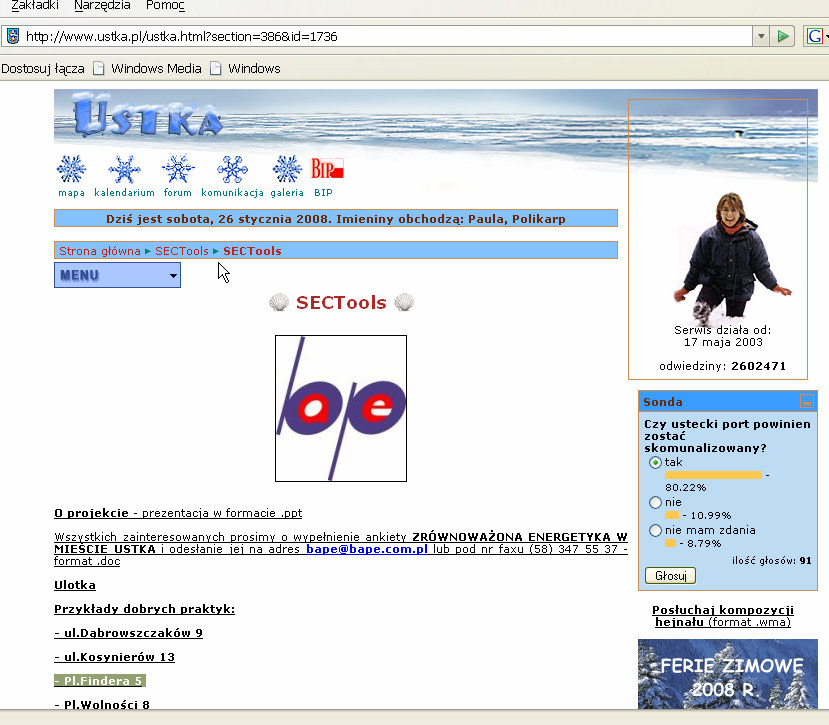Click the middle SECTools breadcrumb link
829x725 pixels.
click(x=182, y=251)
